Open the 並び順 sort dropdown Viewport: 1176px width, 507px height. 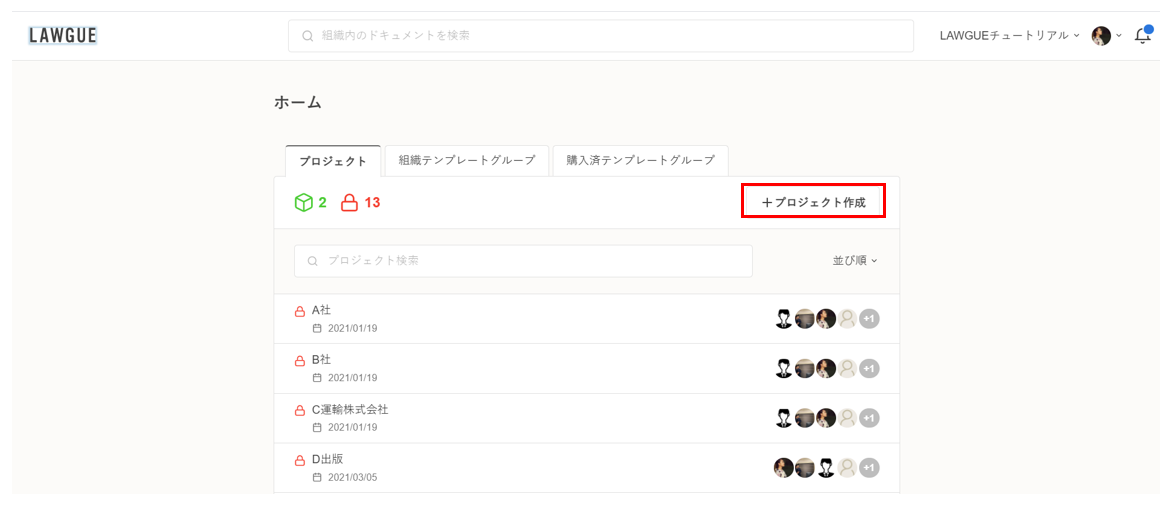[854, 261]
